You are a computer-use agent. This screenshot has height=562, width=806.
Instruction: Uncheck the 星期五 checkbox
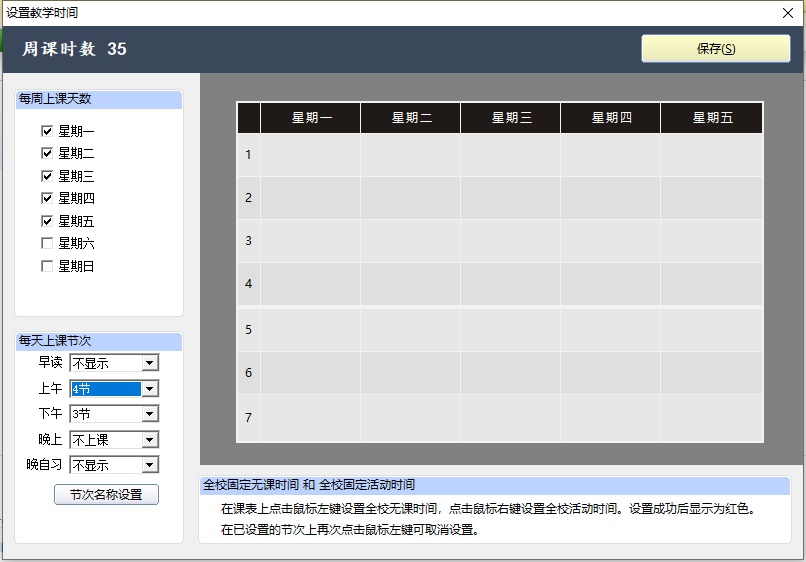tap(47, 221)
